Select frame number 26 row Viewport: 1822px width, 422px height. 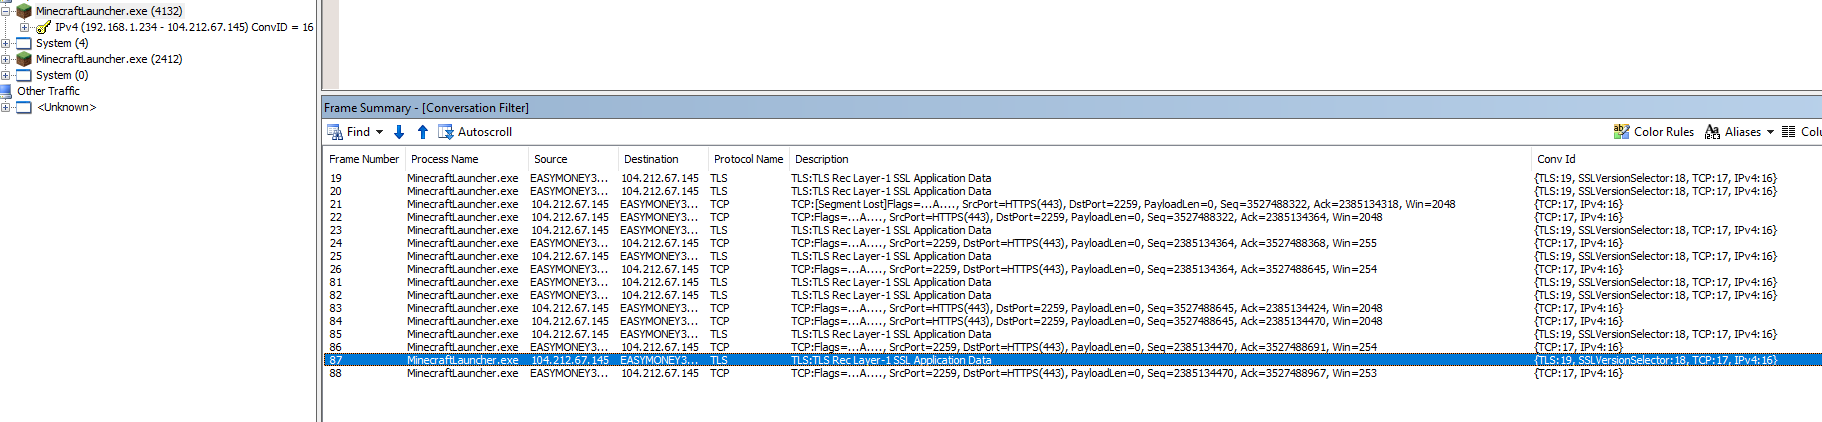pyautogui.click(x=1072, y=269)
